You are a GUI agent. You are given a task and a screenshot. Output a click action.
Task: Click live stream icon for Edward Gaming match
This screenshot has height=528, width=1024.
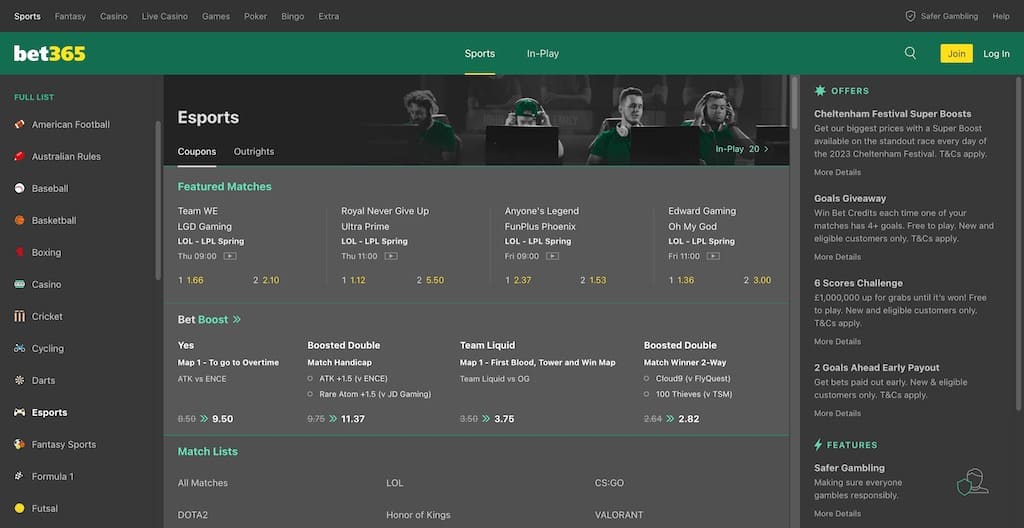(713, 256)
